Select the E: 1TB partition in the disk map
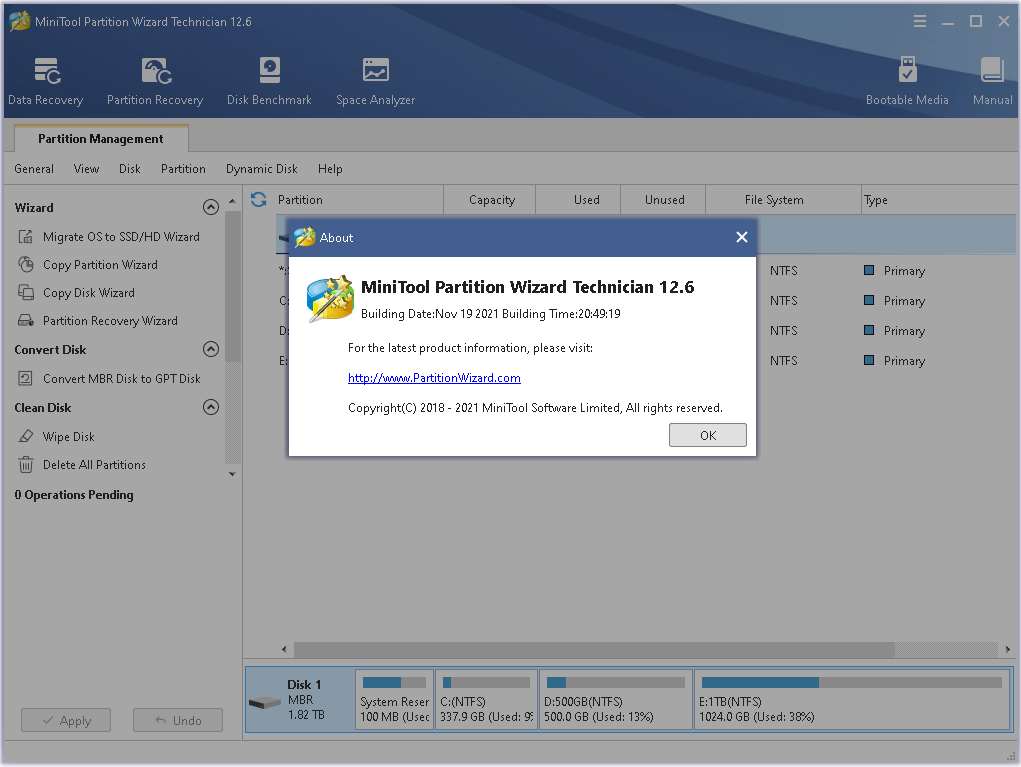1021x767 pixels. (x=852, y=700)
